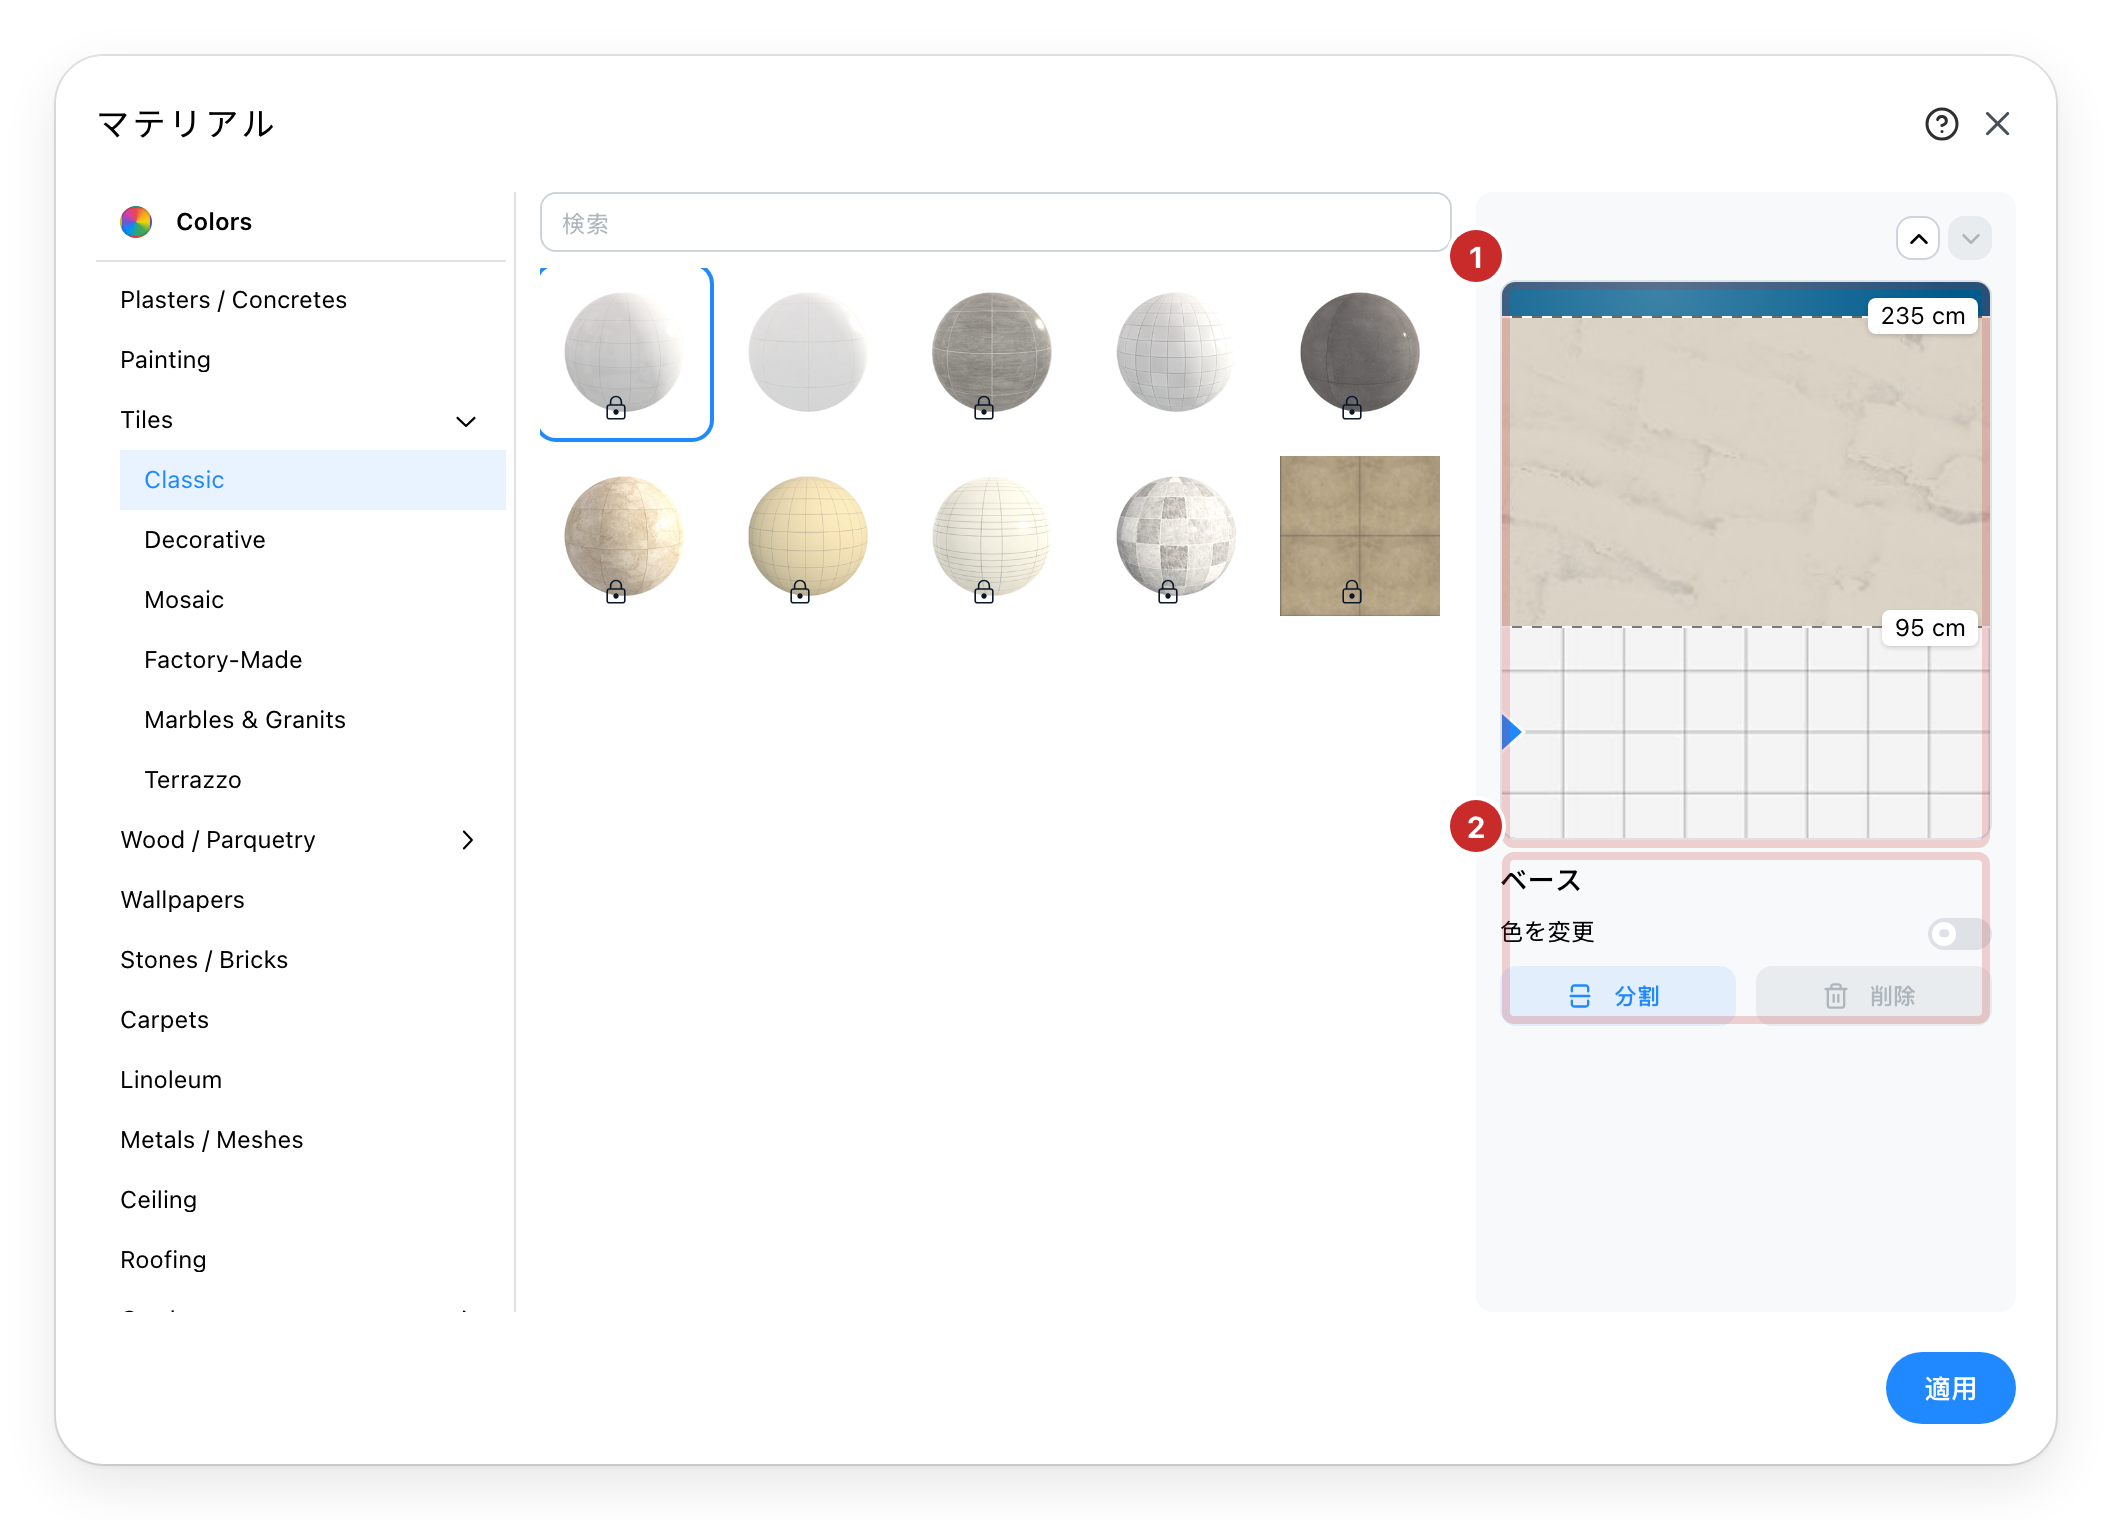Choose the flat brown square tile swatch
This screenshot has width=2112, height=1520.
[1360, 536]
